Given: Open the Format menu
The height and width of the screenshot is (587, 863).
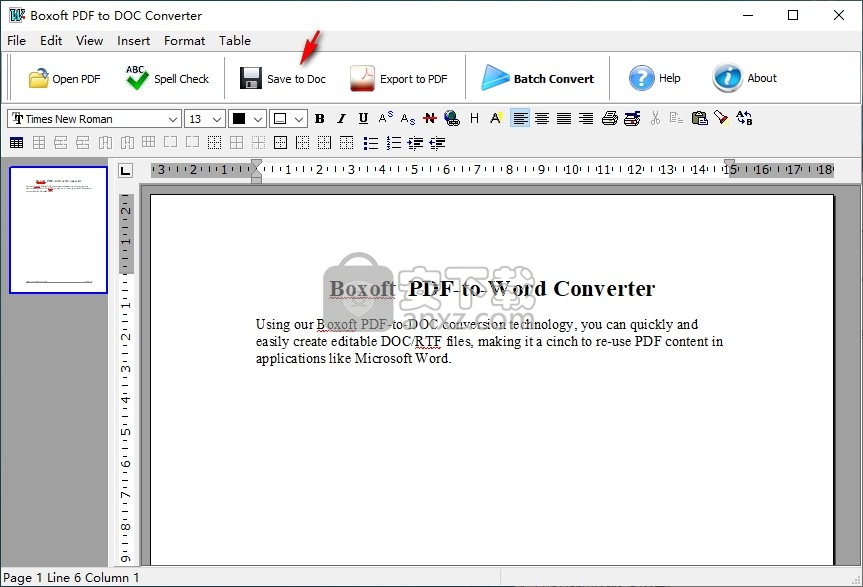Looking at the screenshot, I should (184, 41).
